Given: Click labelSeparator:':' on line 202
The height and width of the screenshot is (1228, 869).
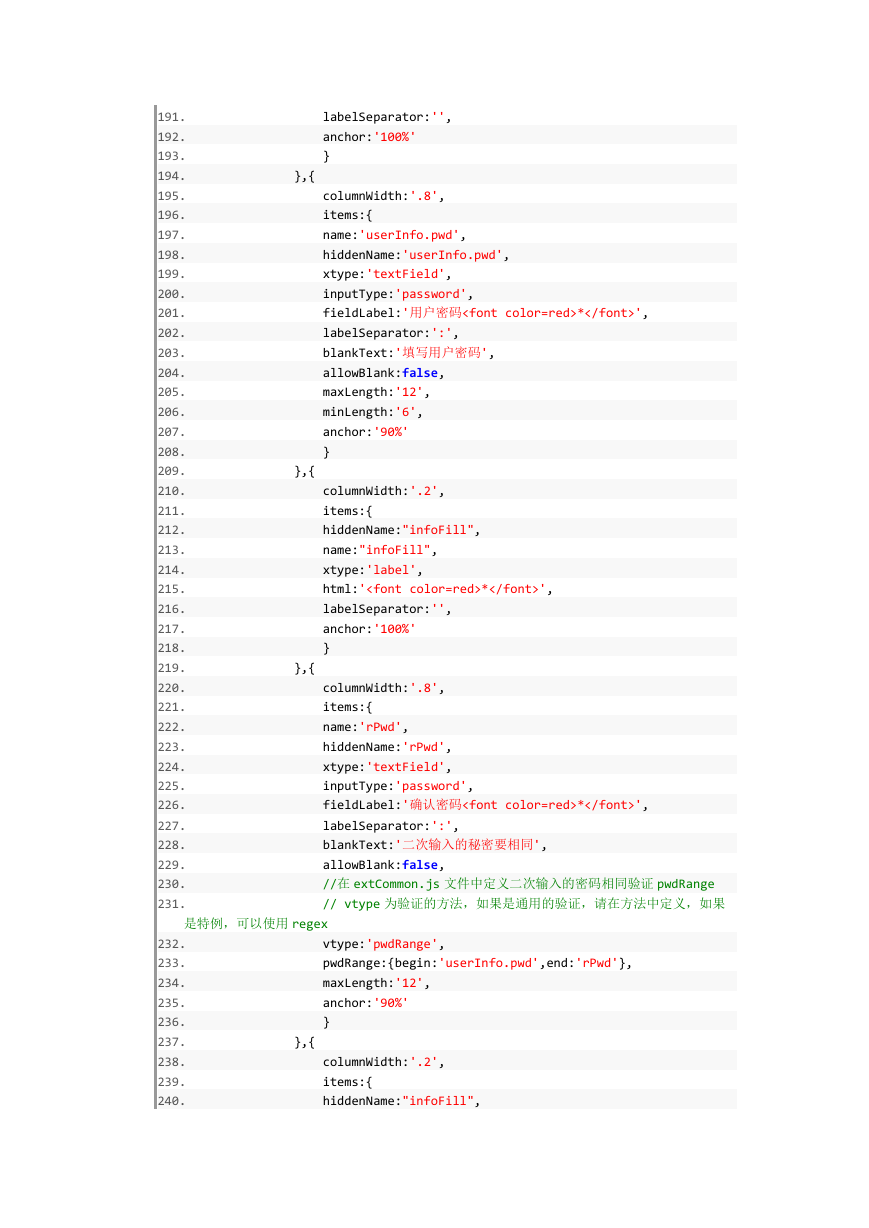Looking at the screenshot, I should pyautogui.click(x=391, y=333).
